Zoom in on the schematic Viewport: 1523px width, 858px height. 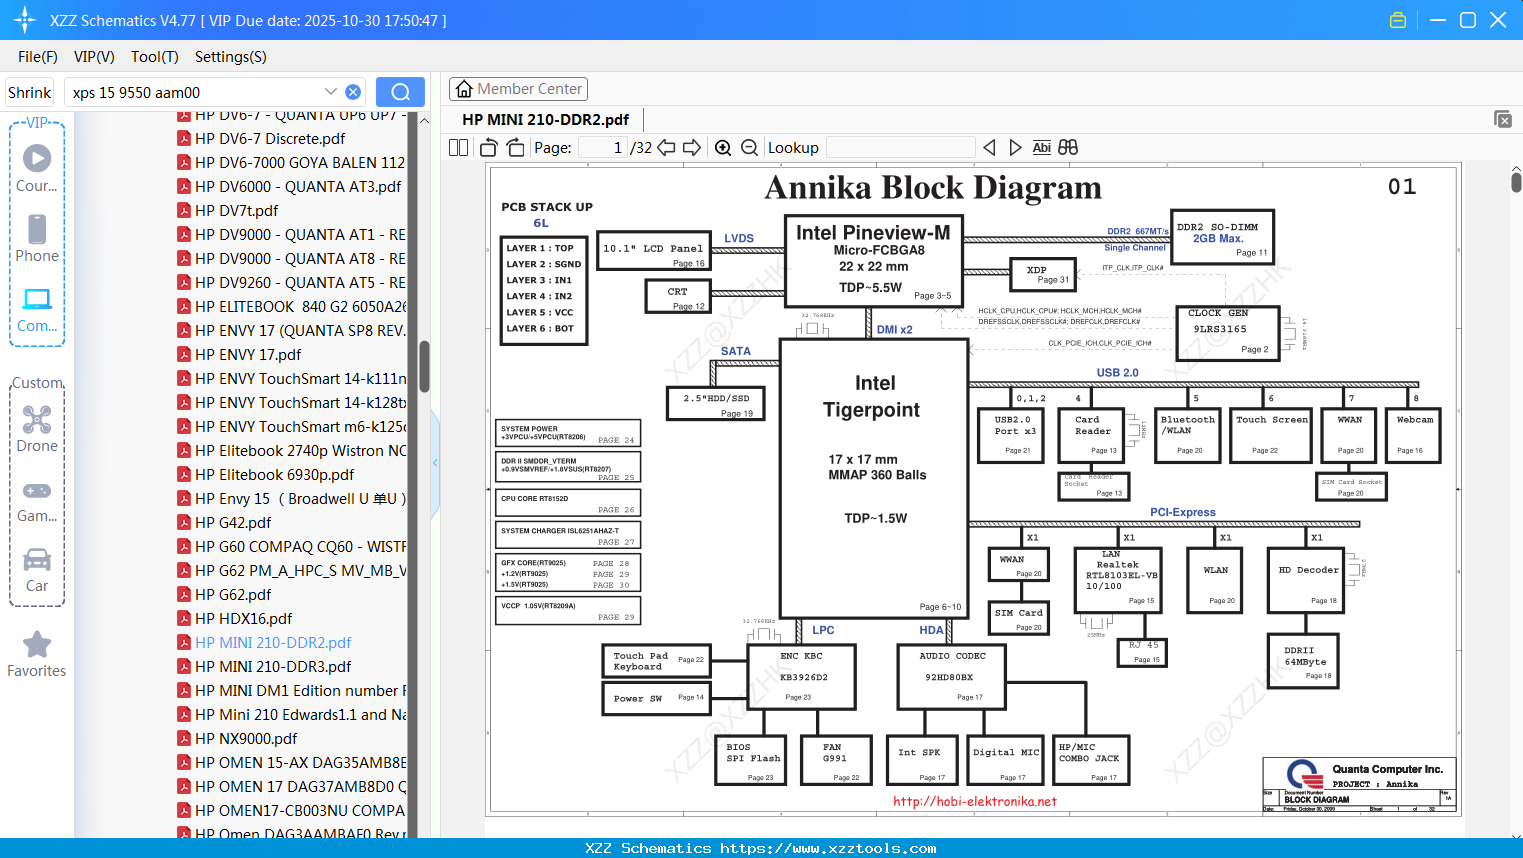coord(723,148)
